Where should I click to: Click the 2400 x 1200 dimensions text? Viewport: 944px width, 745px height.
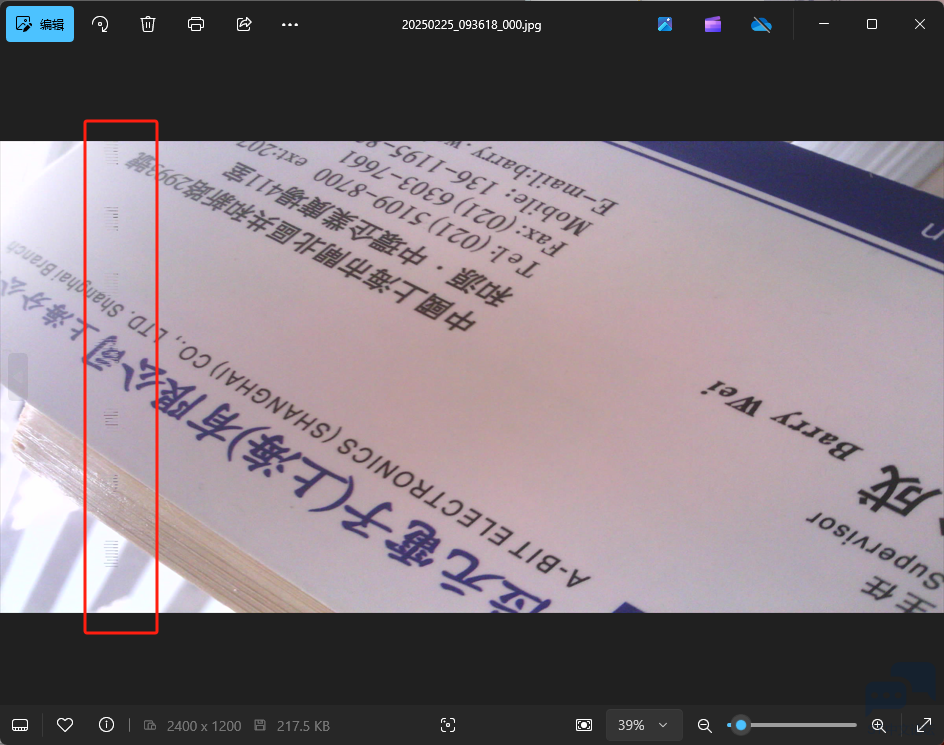point(204,726)
